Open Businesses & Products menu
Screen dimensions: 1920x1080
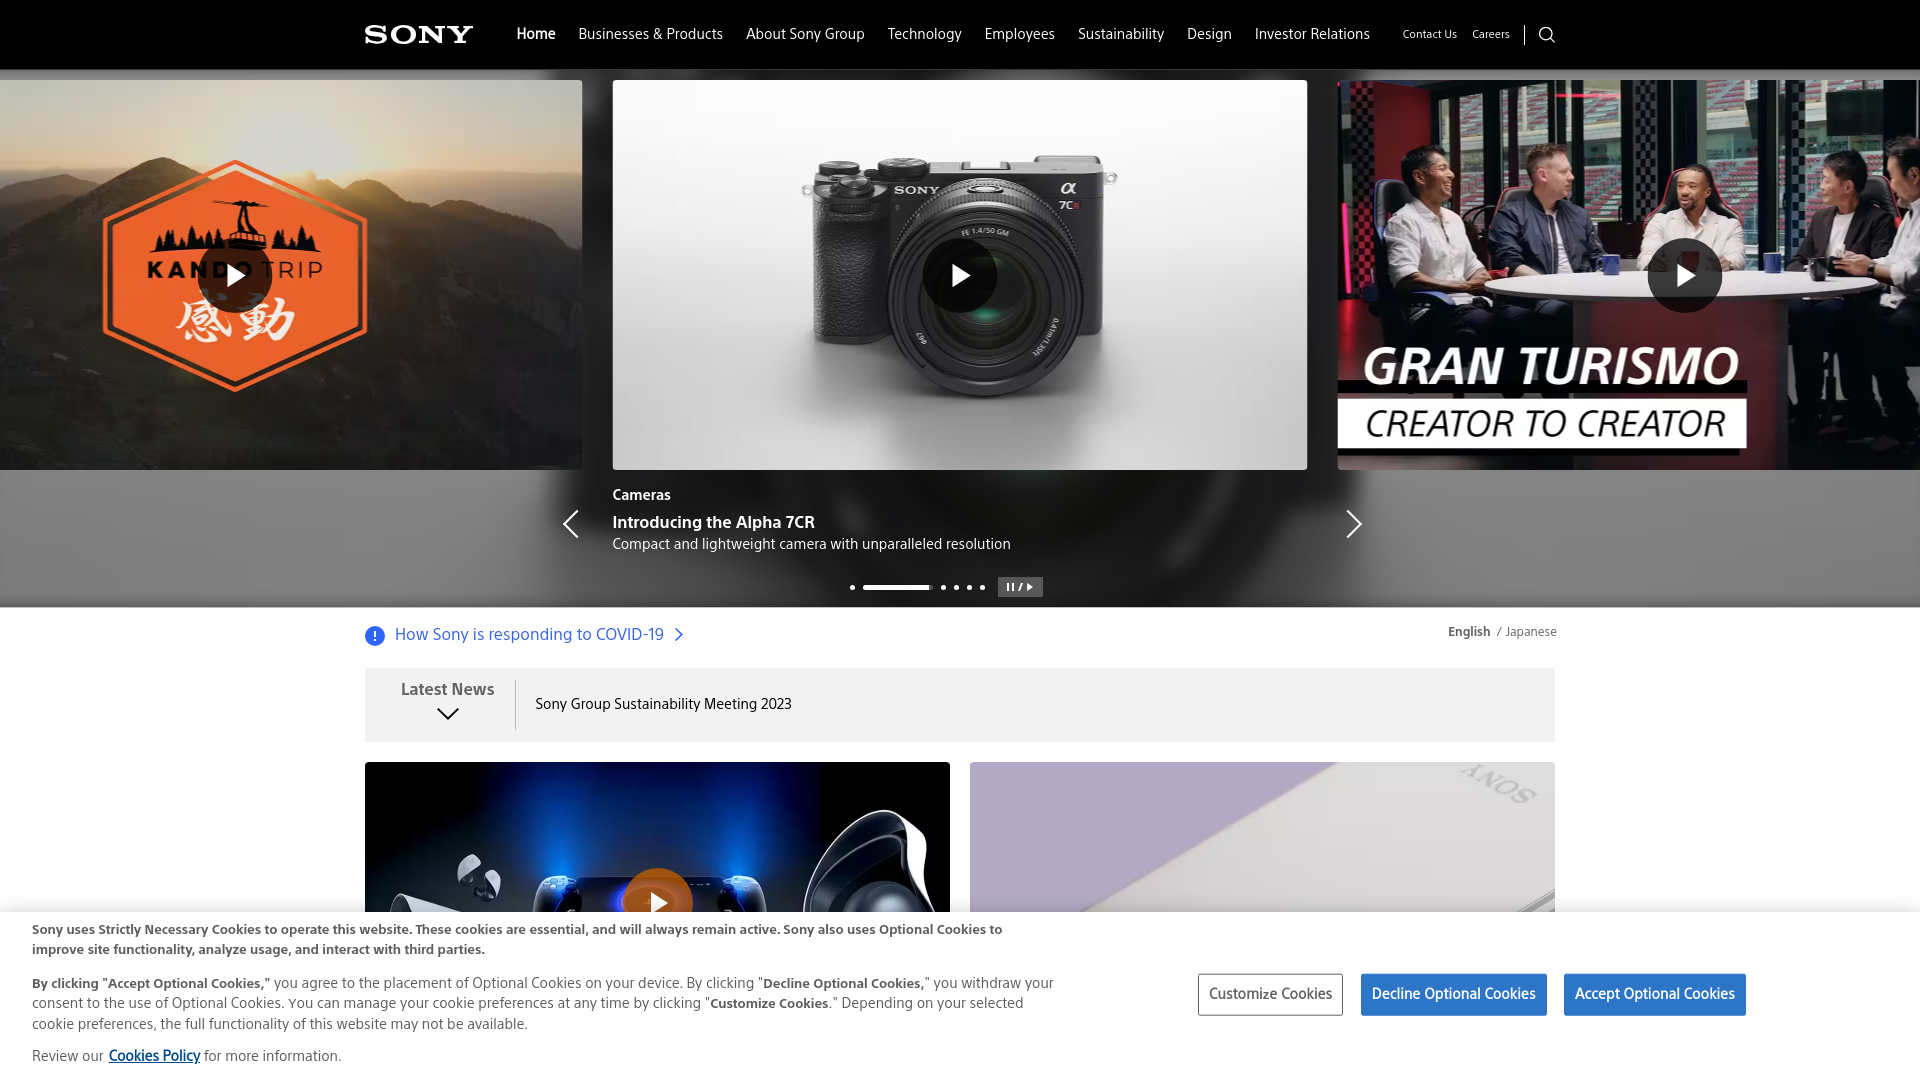tap(650, 34)
